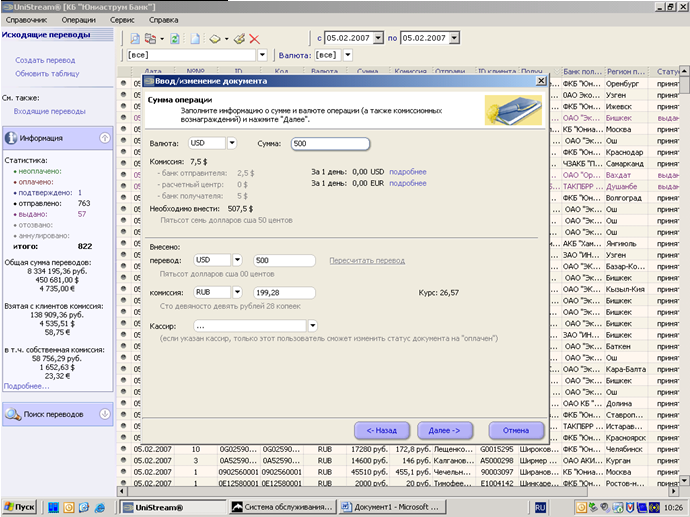Switch to UniStream taskbar button
The image size is (690, 517).
click(x=173, y=507)
